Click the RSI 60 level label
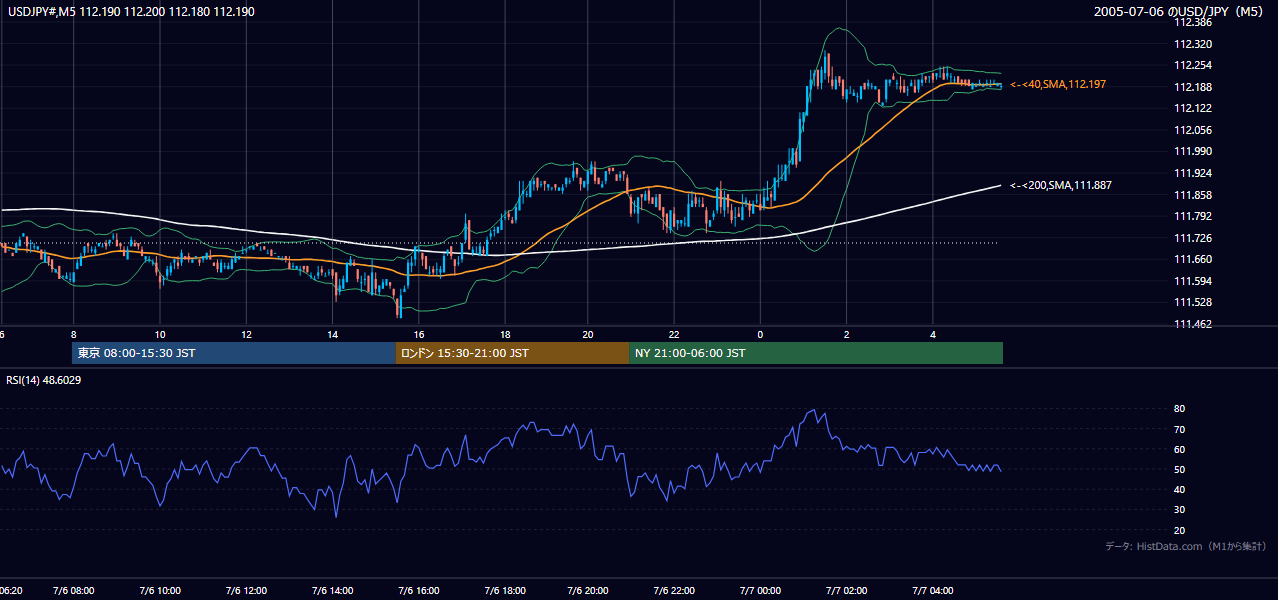The width and height of the screenshot is (1278, 600). 1179,449
